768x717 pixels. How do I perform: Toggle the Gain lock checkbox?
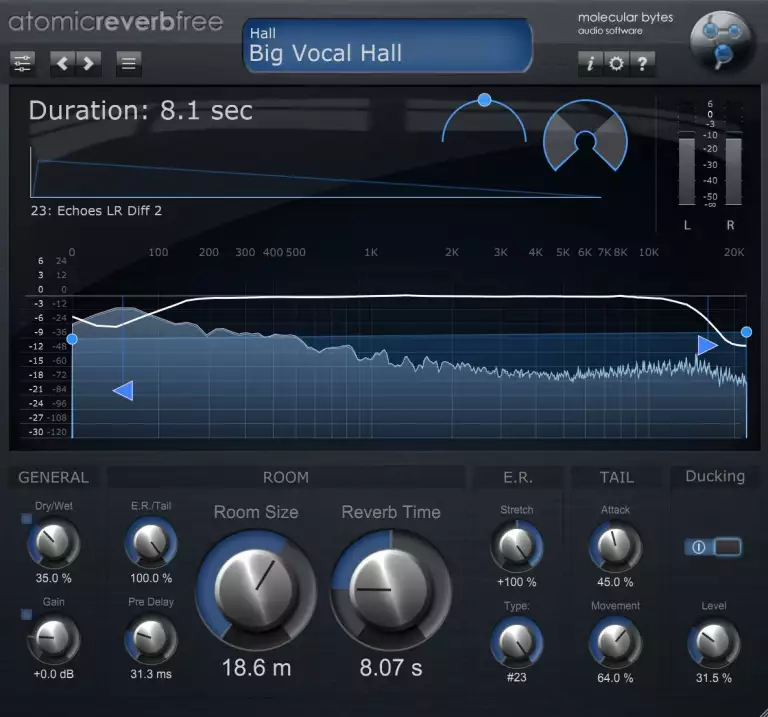click(26, 613)
